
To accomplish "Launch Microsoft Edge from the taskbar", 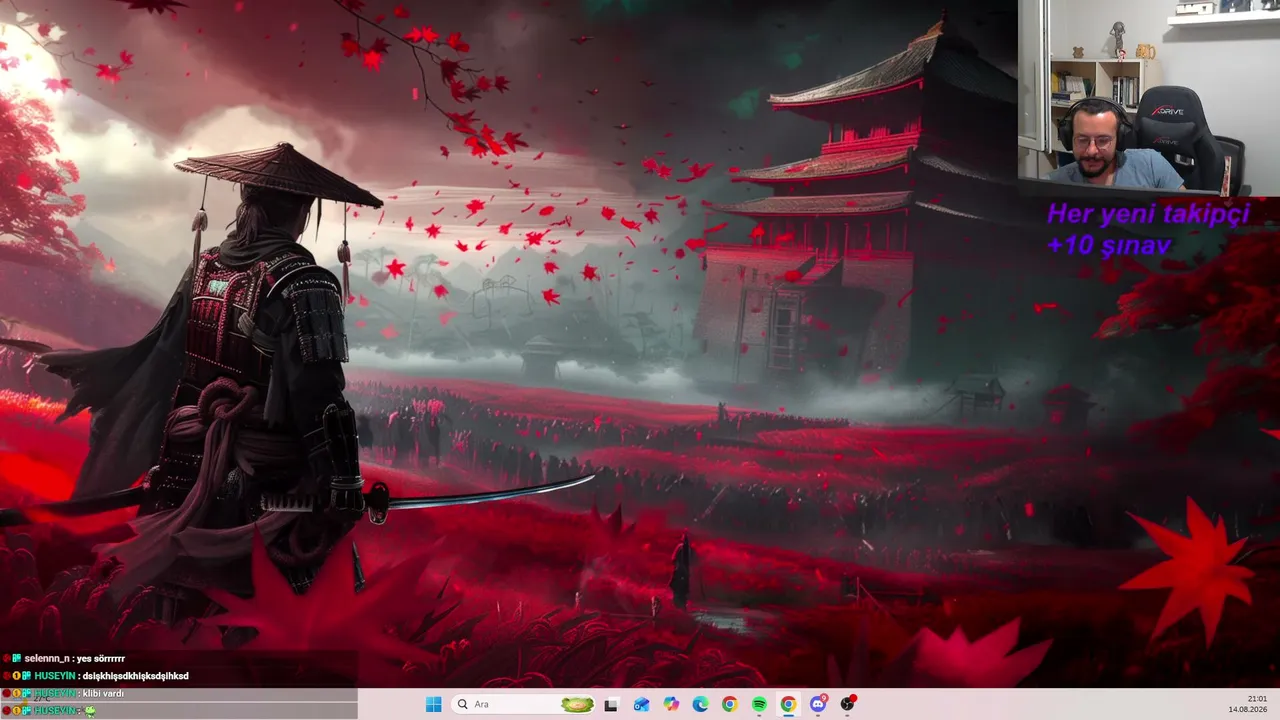I will 700,704.
